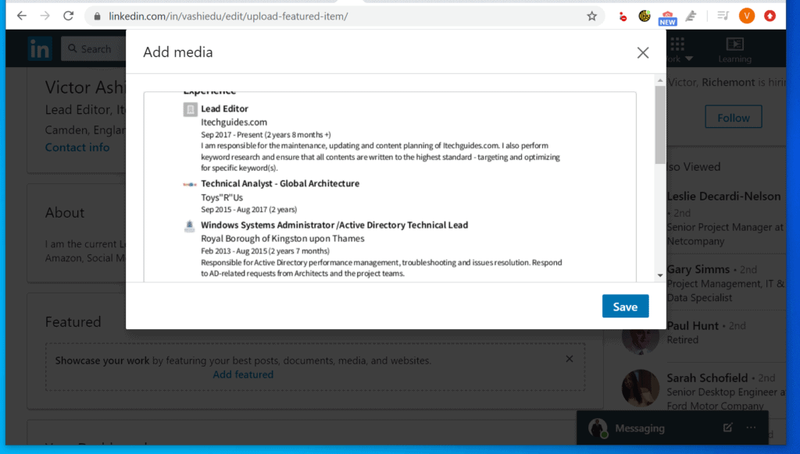Dismiss the Showcase your work prompt
The width and height of the screenshot is (800, 454).
pyautogui.click(x=569, y=359)
